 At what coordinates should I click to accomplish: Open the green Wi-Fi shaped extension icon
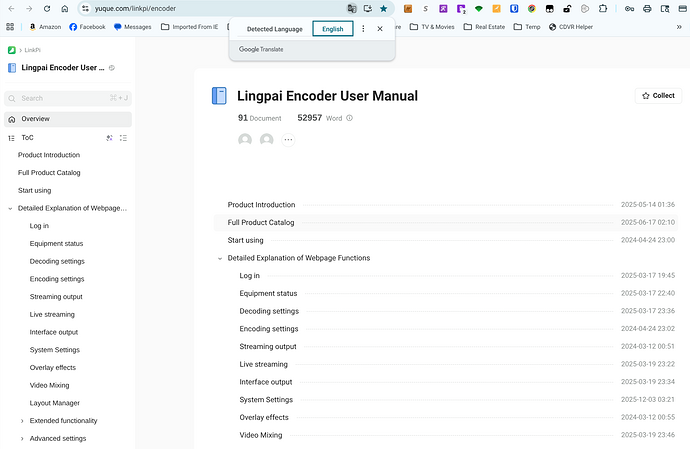(479, 8)
